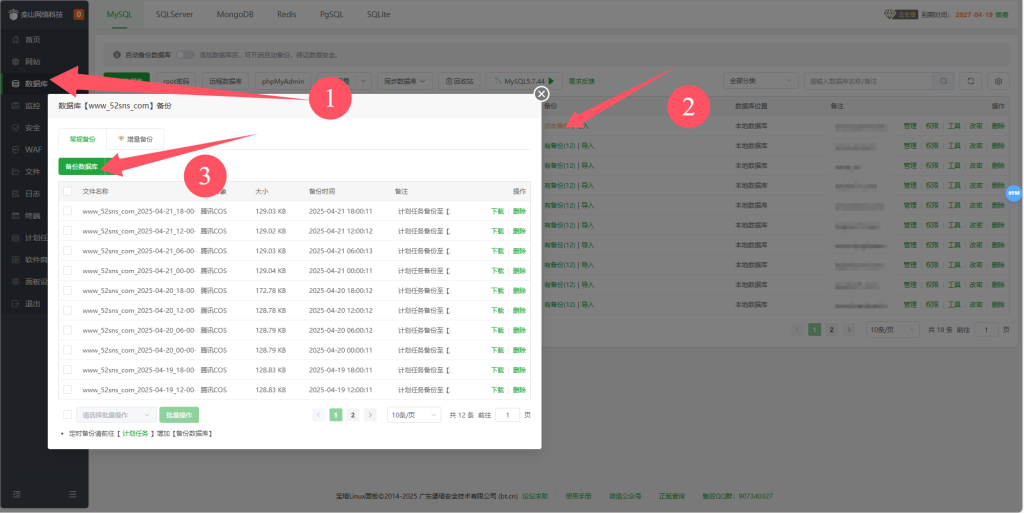The height and width of the screenshot is (513, 1024).
Task: Click the 计划任务 link in the dialog footer
Action: [136, 434]
